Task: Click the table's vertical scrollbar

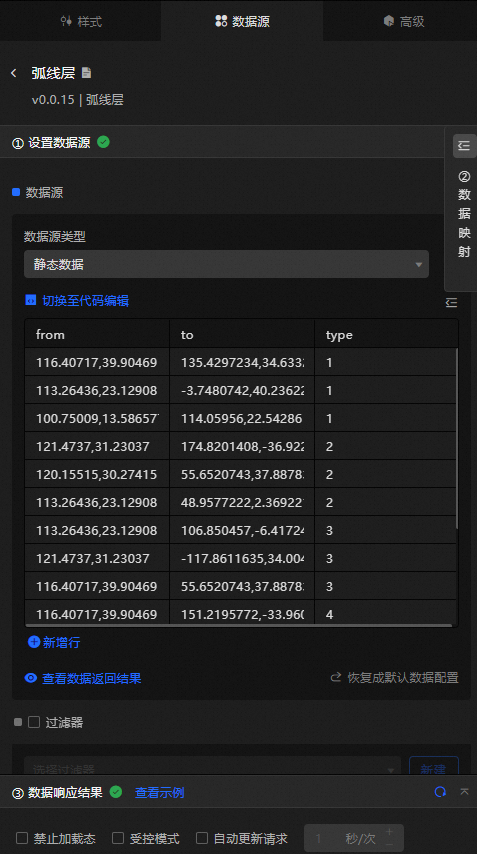Action: [457, 438]
